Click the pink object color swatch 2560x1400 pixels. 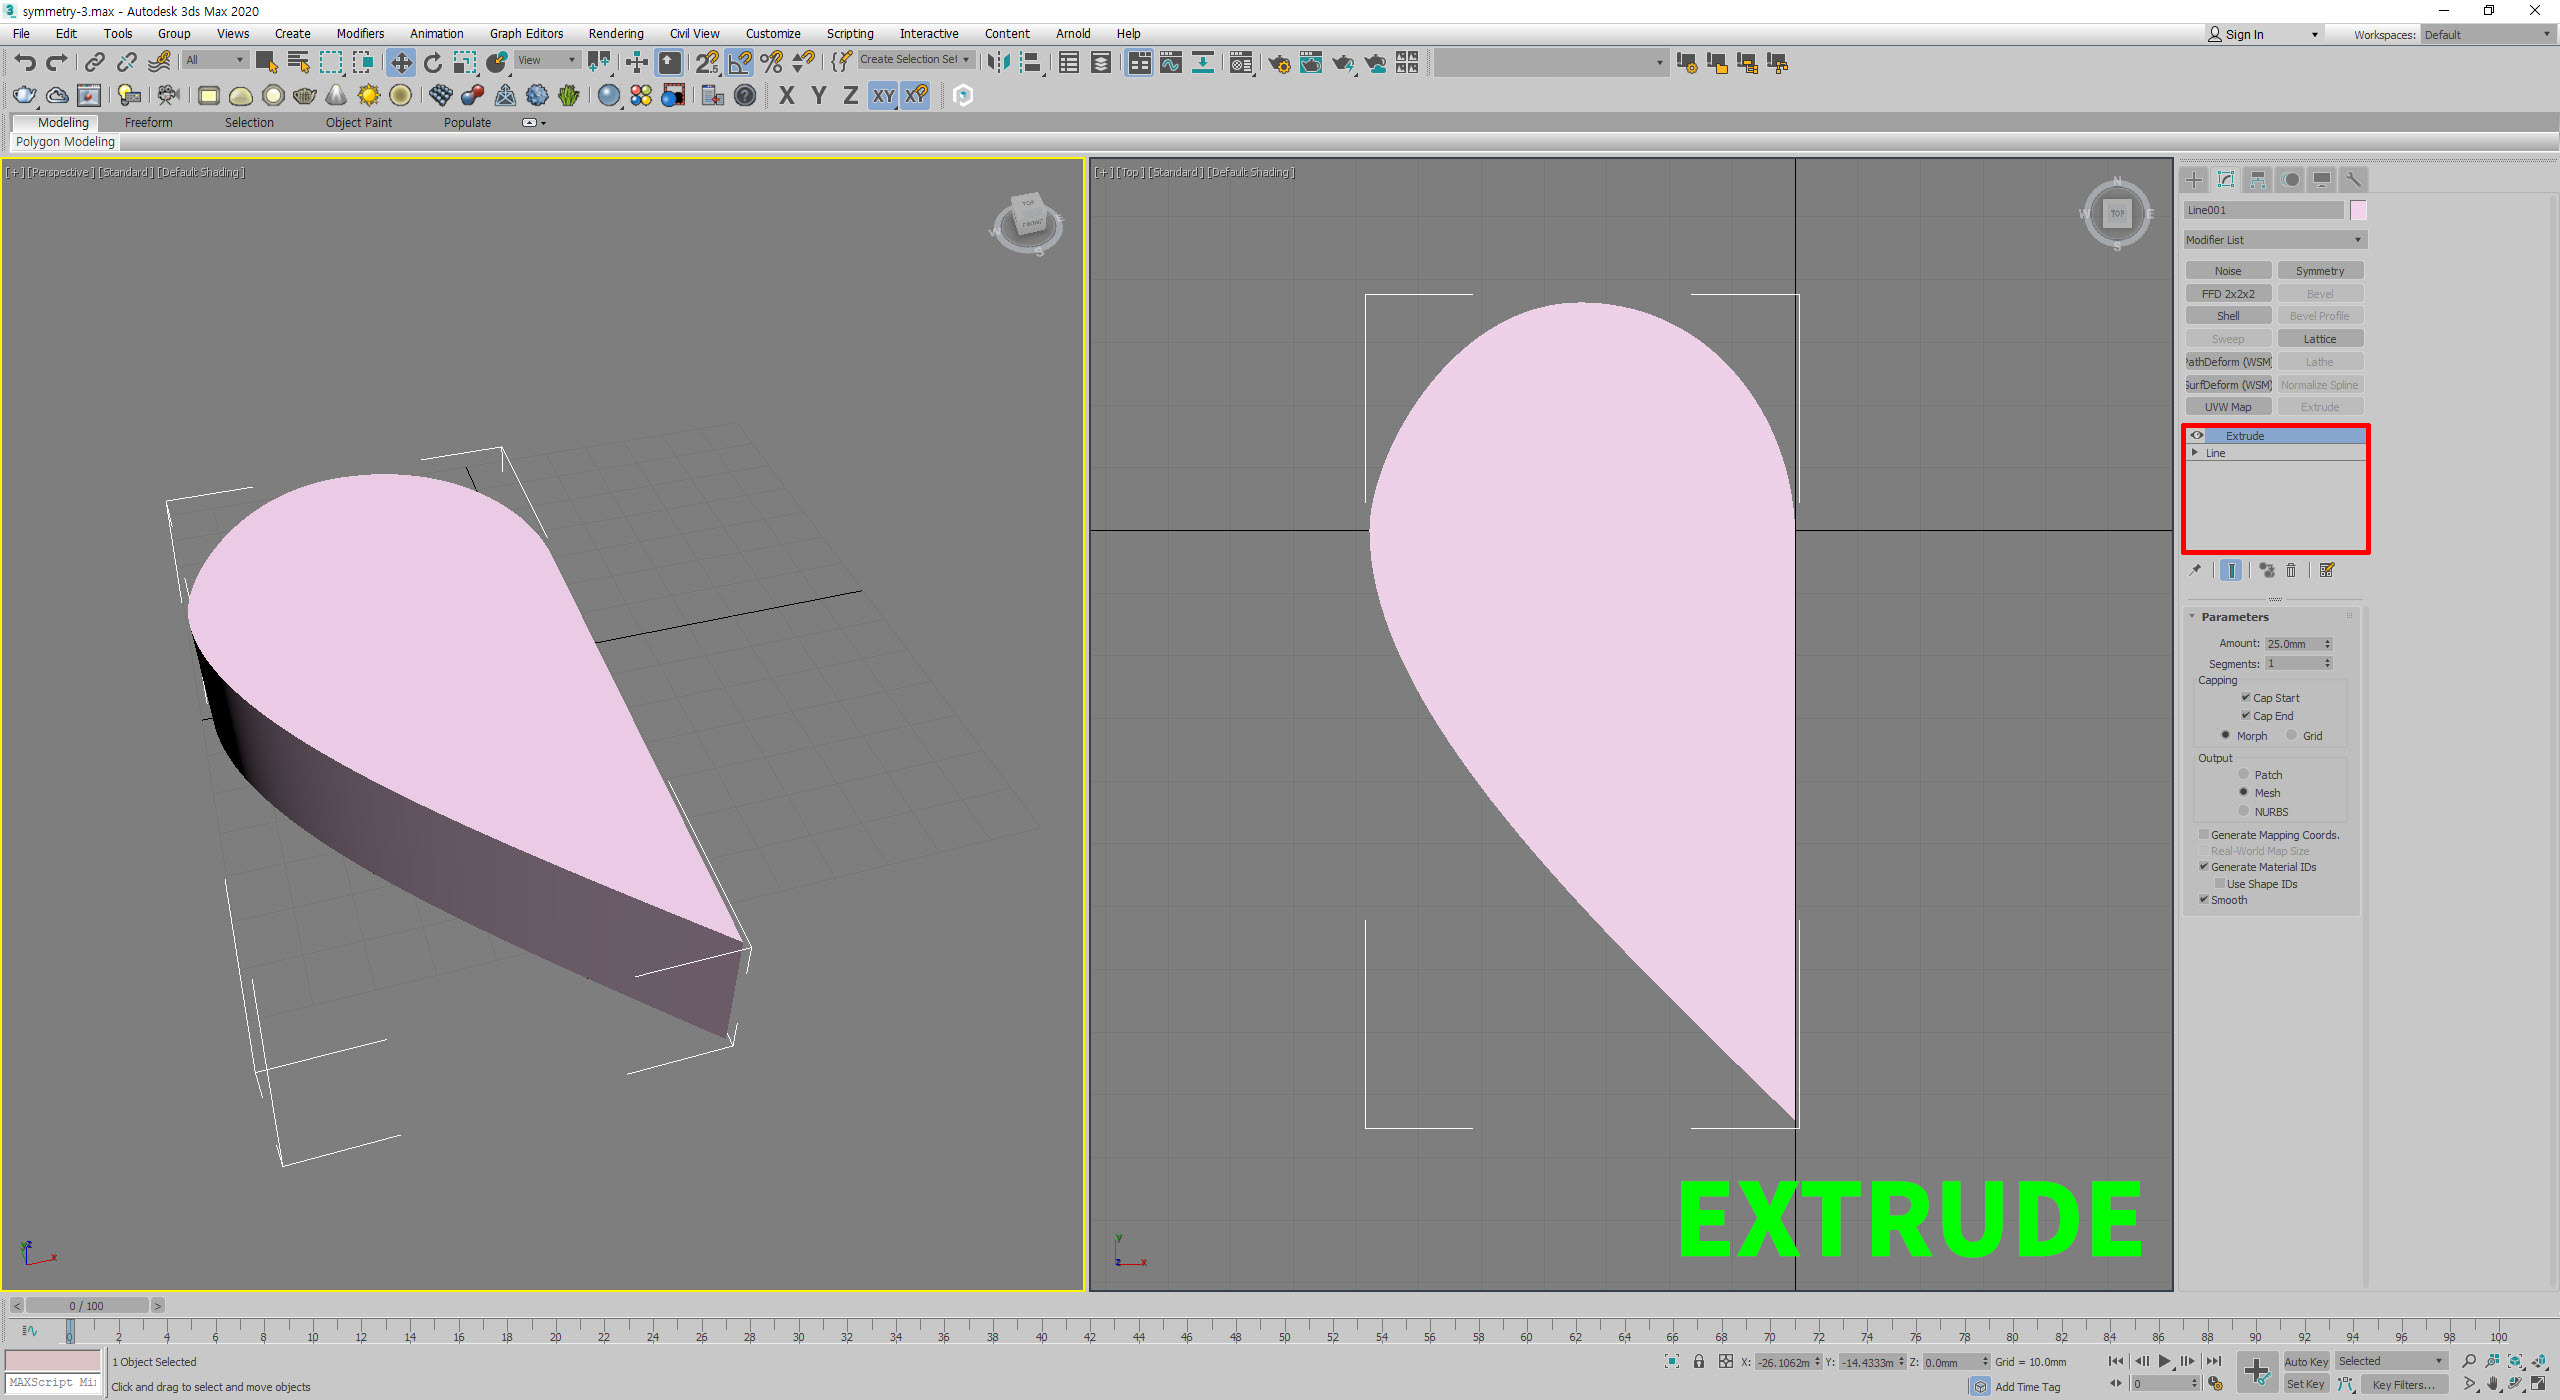[x=2358, y=210]
